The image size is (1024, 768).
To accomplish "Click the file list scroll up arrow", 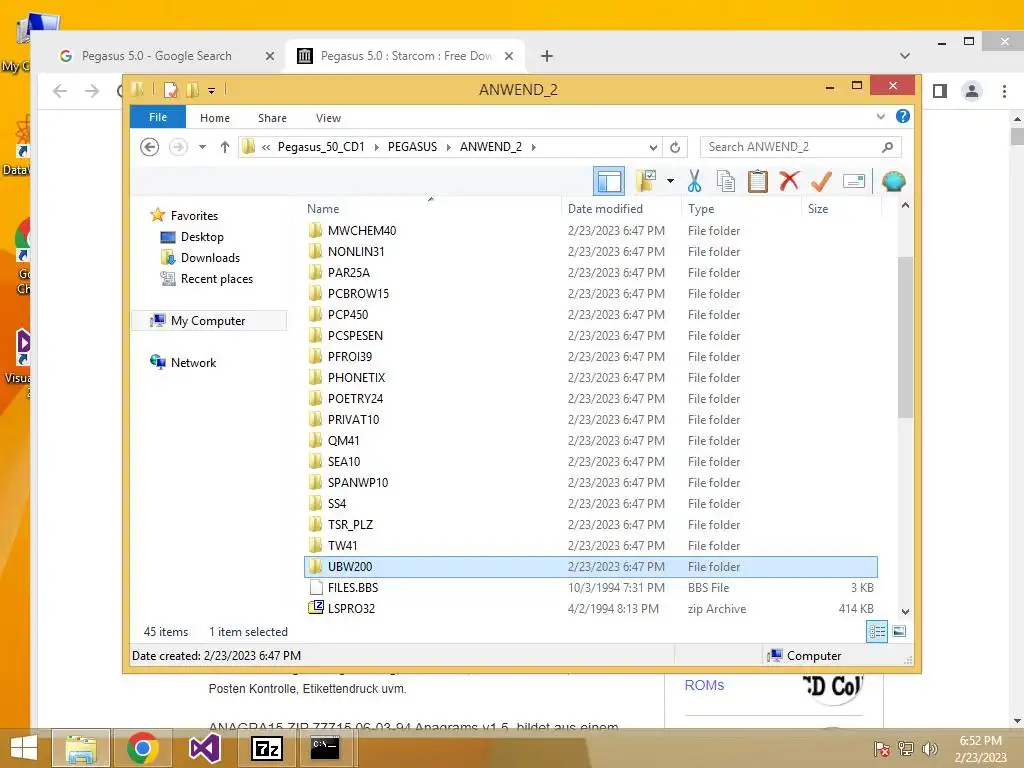I will [905, 205].
